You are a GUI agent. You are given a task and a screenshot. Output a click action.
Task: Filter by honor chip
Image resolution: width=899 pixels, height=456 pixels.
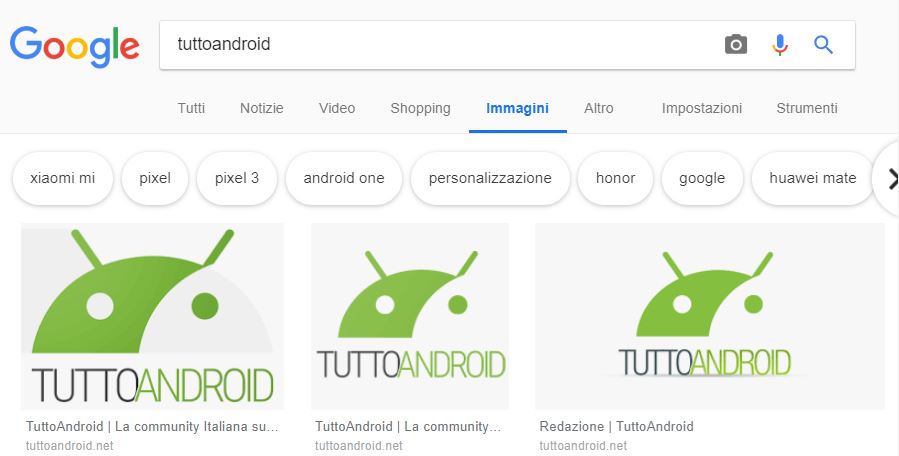615,178
